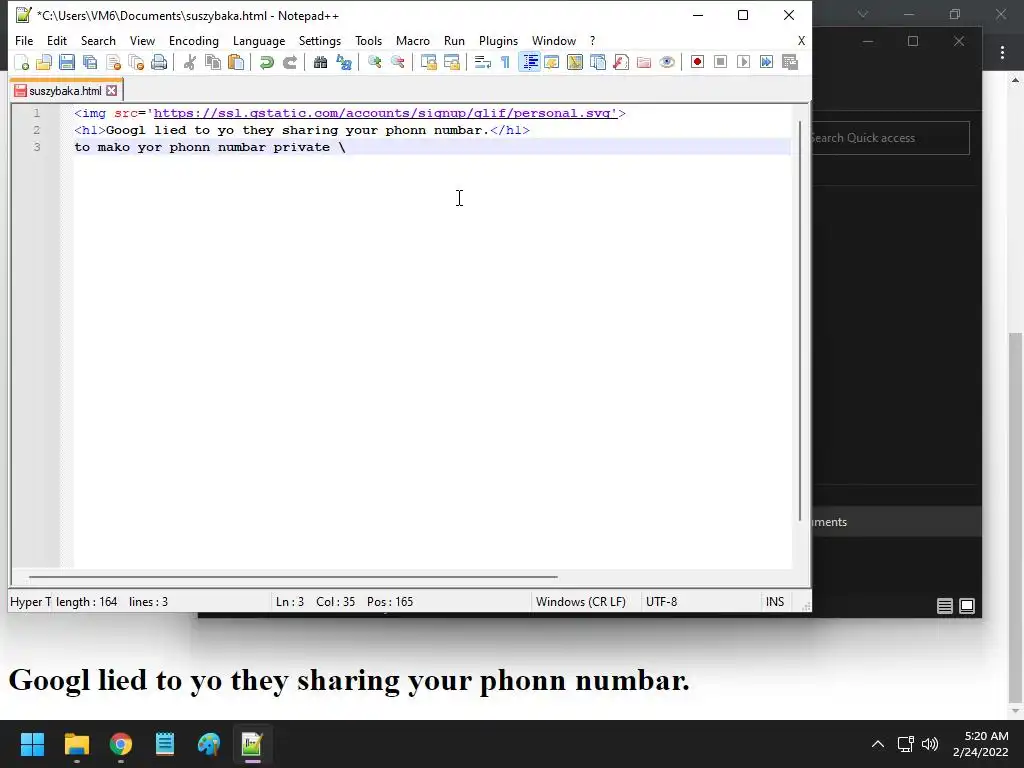1024x768 pixels.
Task: Undo the last edit with green arrow
Action: click(x=266, y=62)
